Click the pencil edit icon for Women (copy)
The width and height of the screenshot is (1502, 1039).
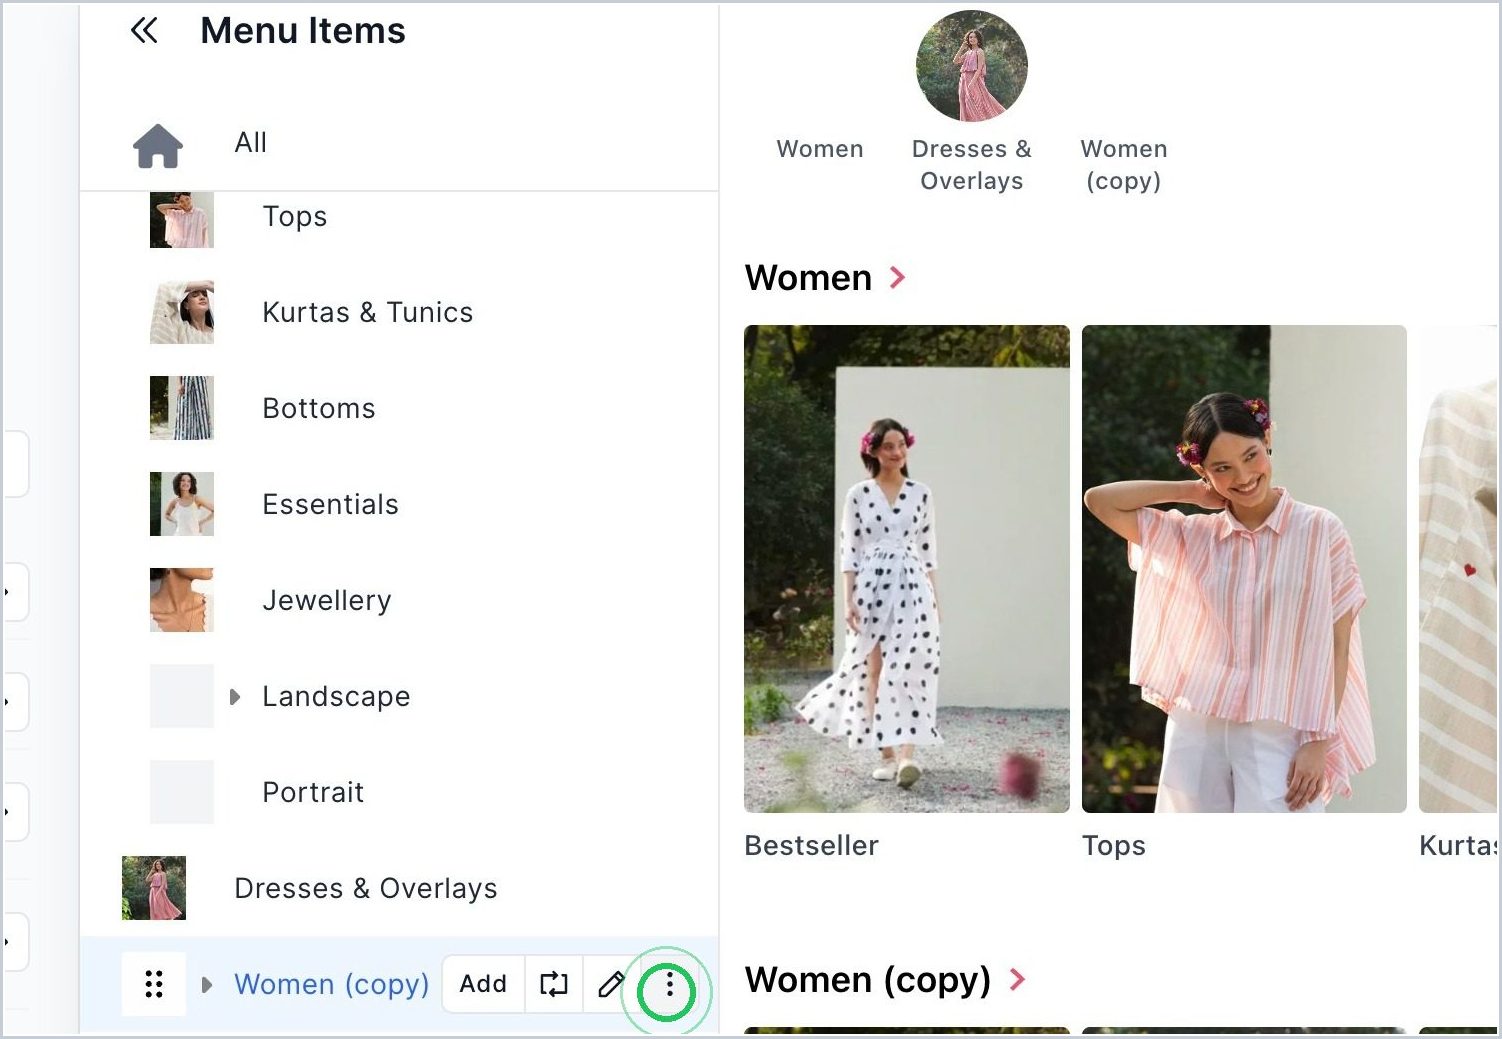(x=611, y=985)
